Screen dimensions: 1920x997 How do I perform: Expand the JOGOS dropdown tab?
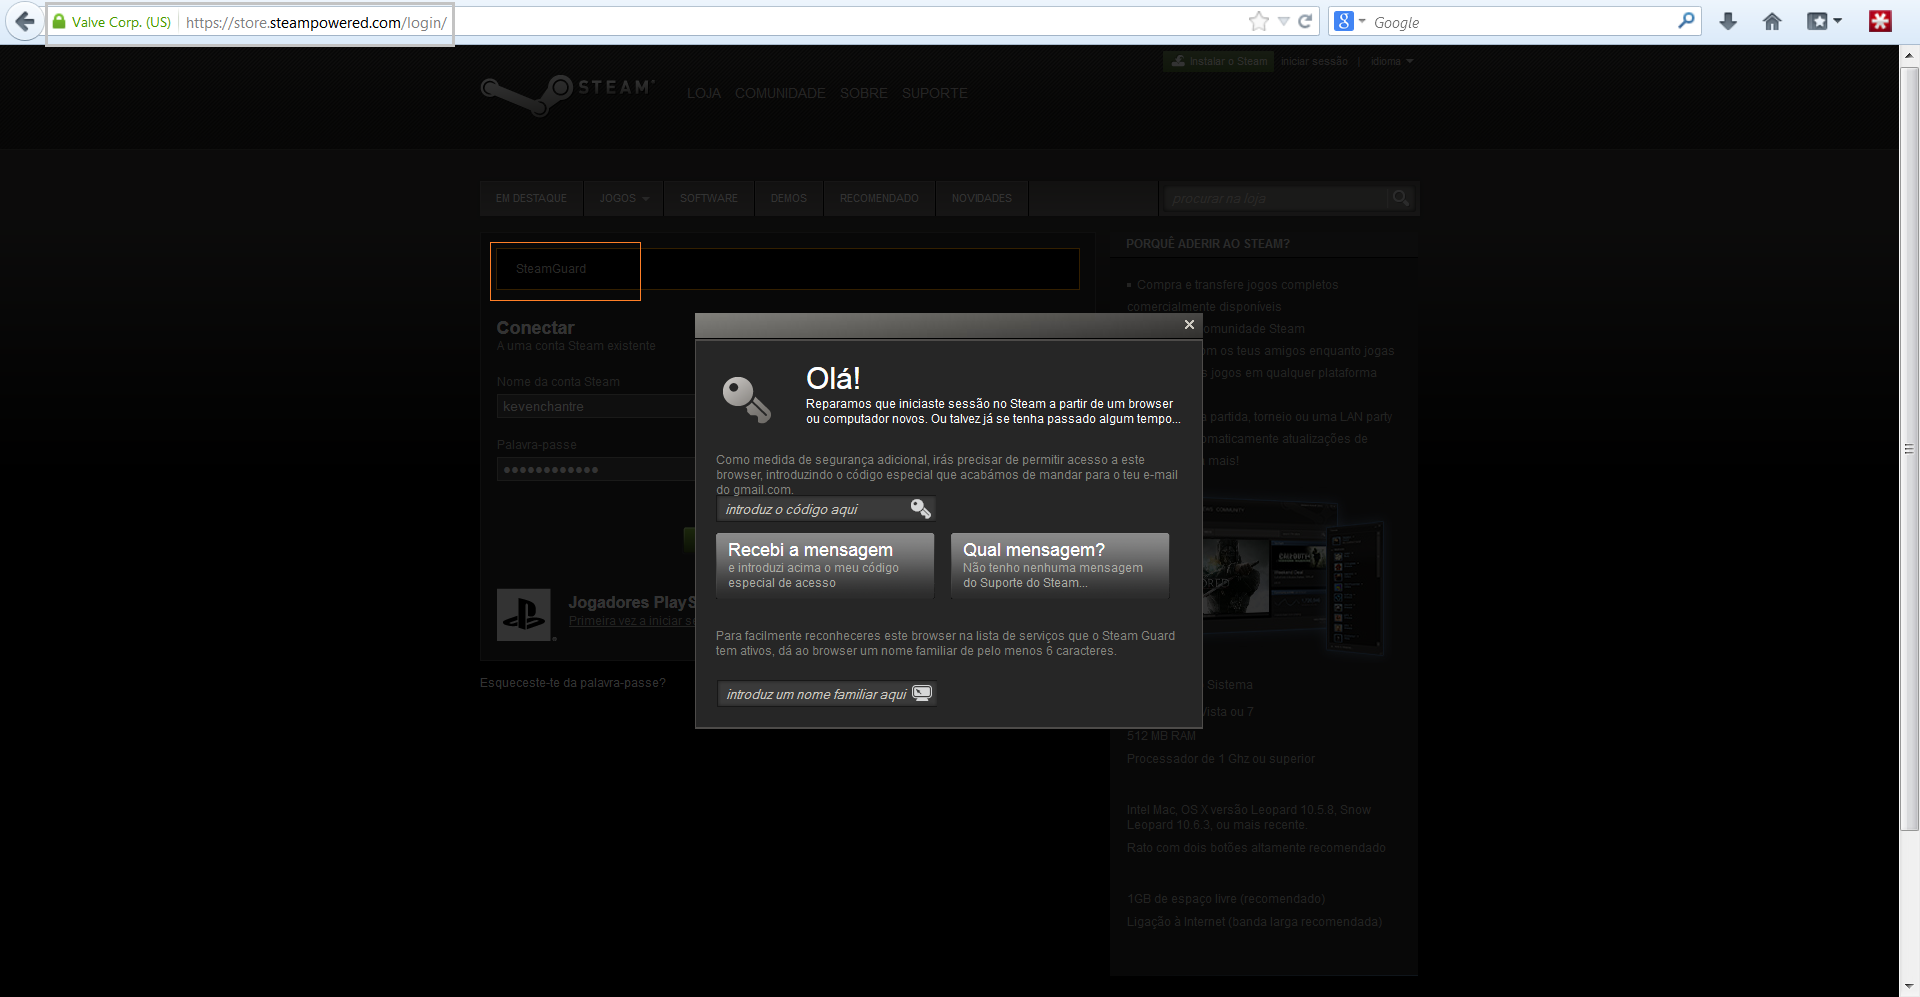(624, 198)
